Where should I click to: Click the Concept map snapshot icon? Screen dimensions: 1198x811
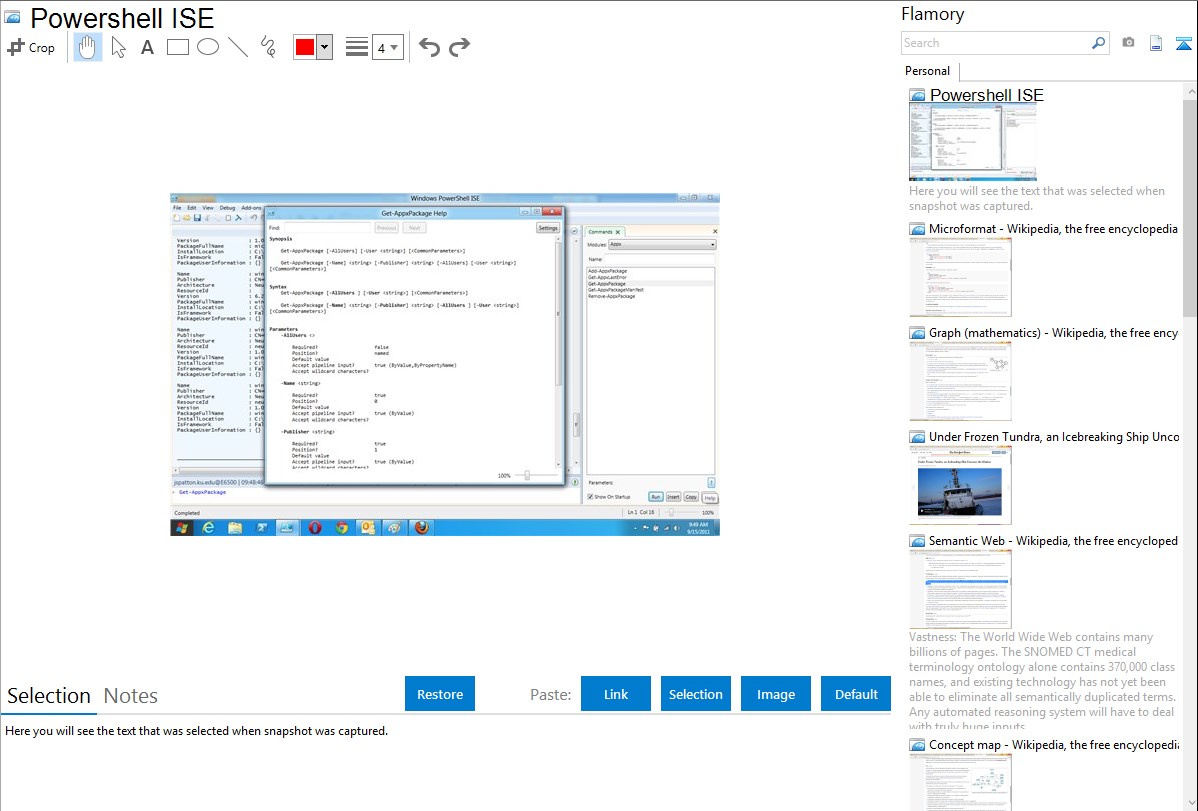tap(917, 744)
